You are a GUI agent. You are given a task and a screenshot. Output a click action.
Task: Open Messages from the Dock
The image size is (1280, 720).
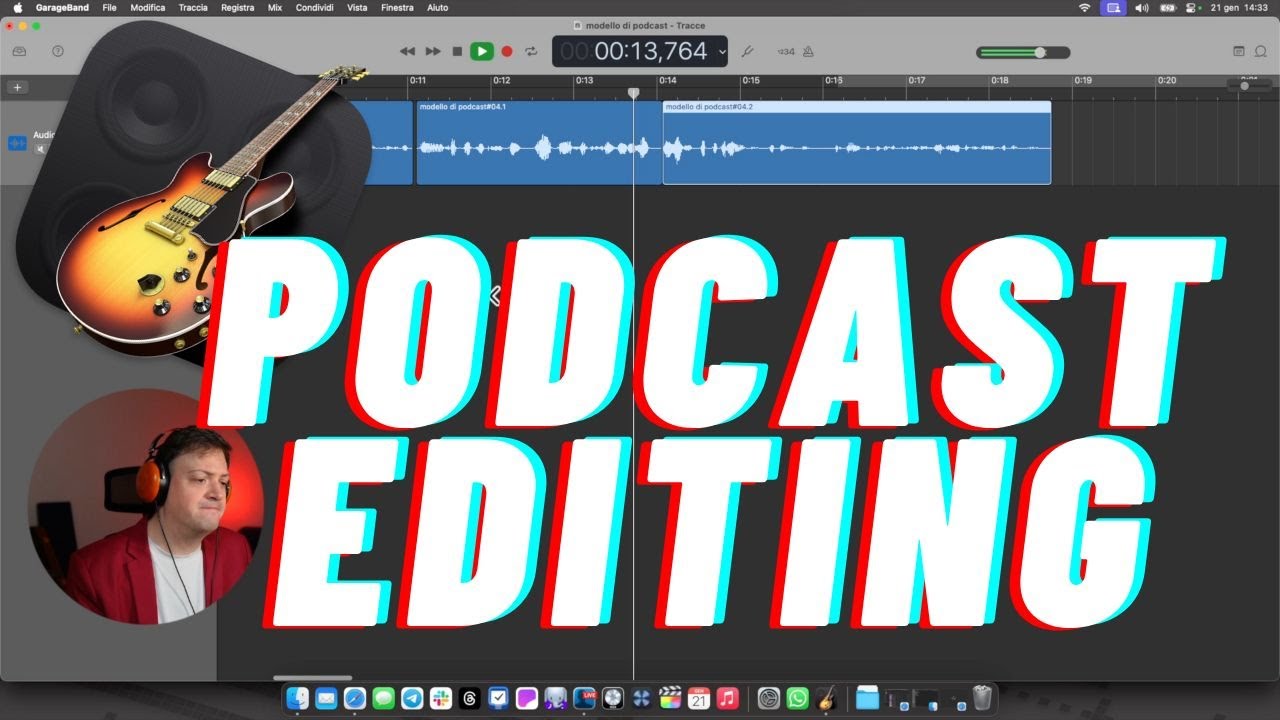(x=383, y=698)
